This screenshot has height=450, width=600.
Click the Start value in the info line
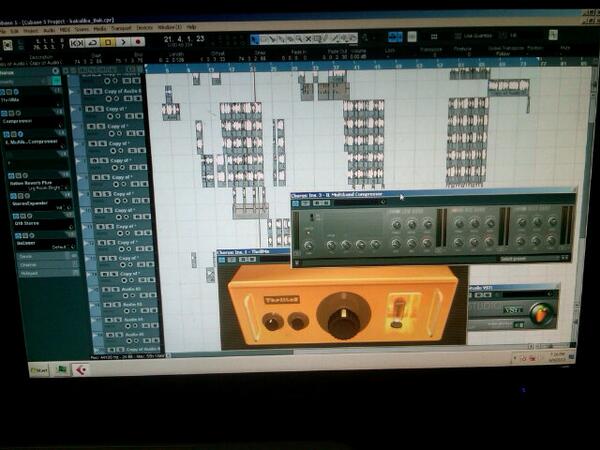click(x=88, y=61)
